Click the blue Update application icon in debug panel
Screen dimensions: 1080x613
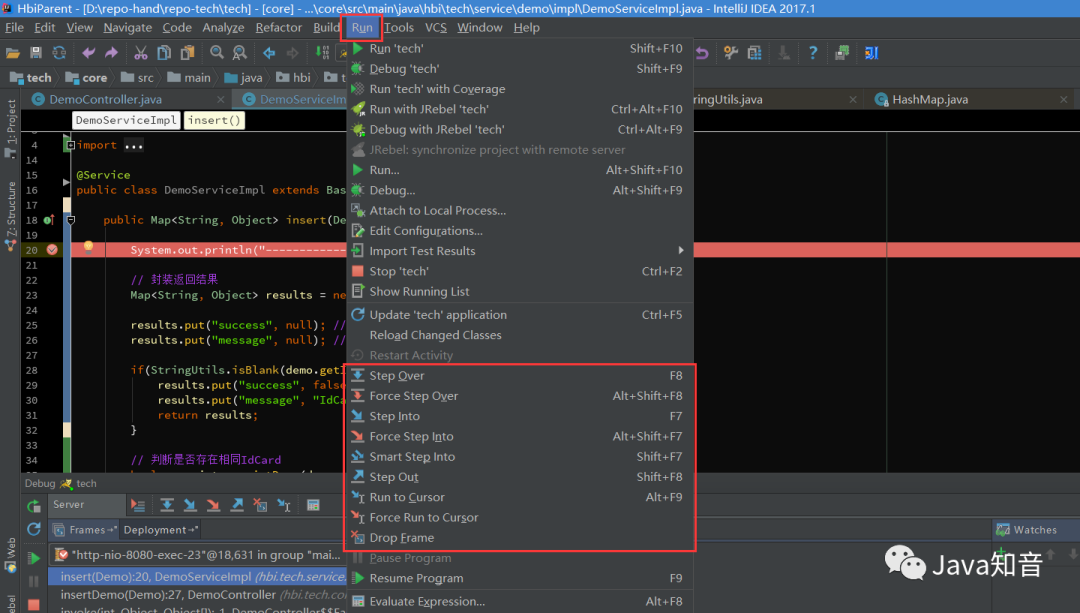pos(34,529)
